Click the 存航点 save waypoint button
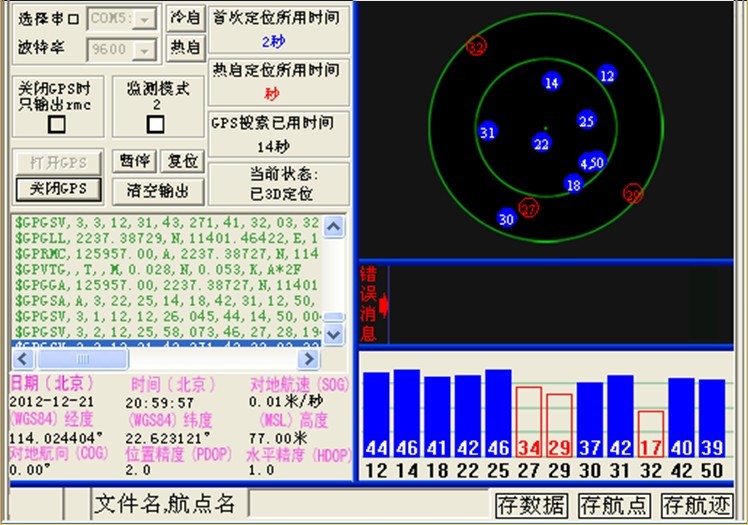 pyautogui.click(x=614, y=505)
